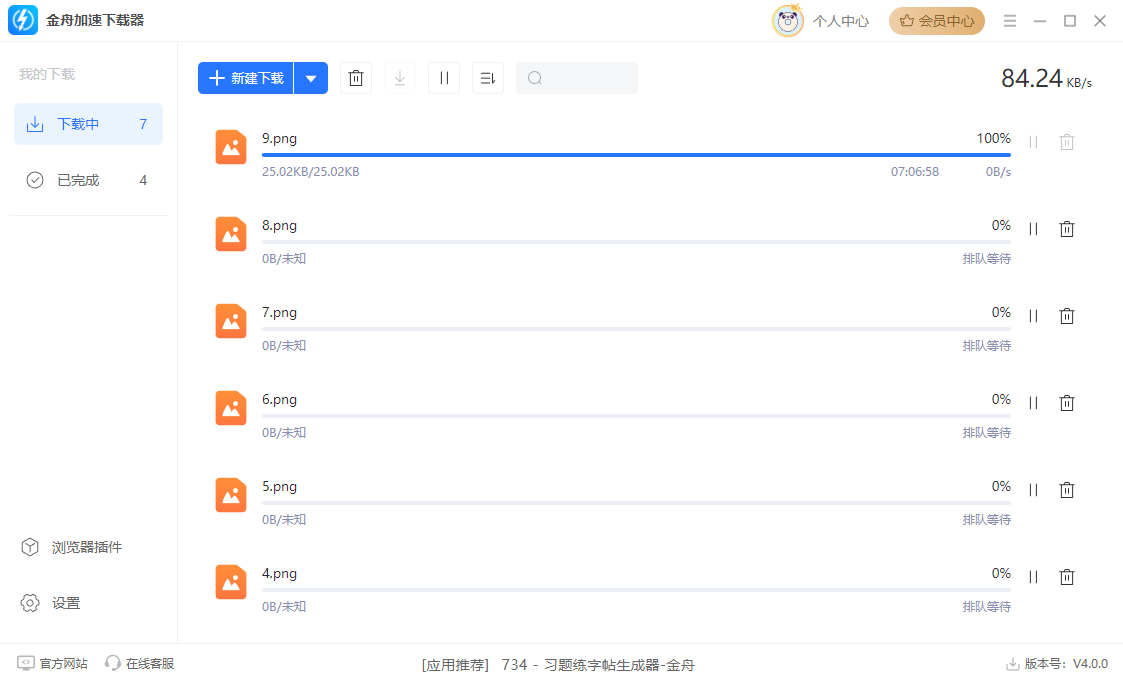Open the download sort order icon
Viewport: 1123px width, 684px height.
[x=488, y=77]
